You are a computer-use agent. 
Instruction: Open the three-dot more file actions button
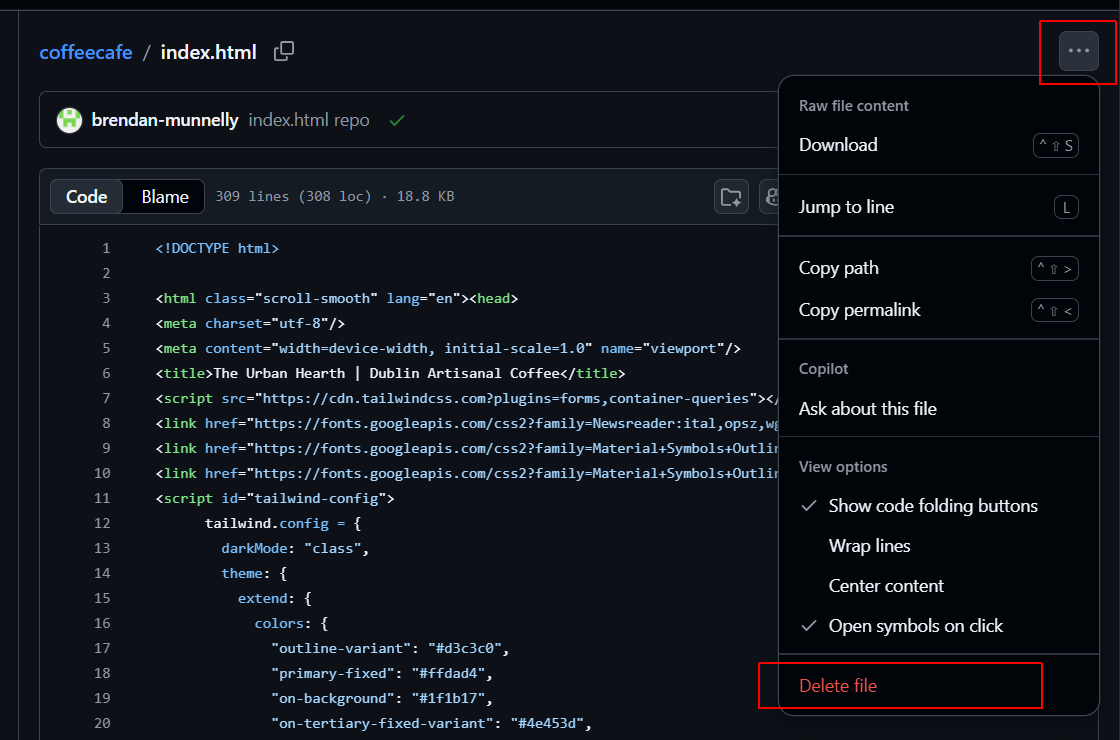pyautogui.click(x=1079, y=51)
